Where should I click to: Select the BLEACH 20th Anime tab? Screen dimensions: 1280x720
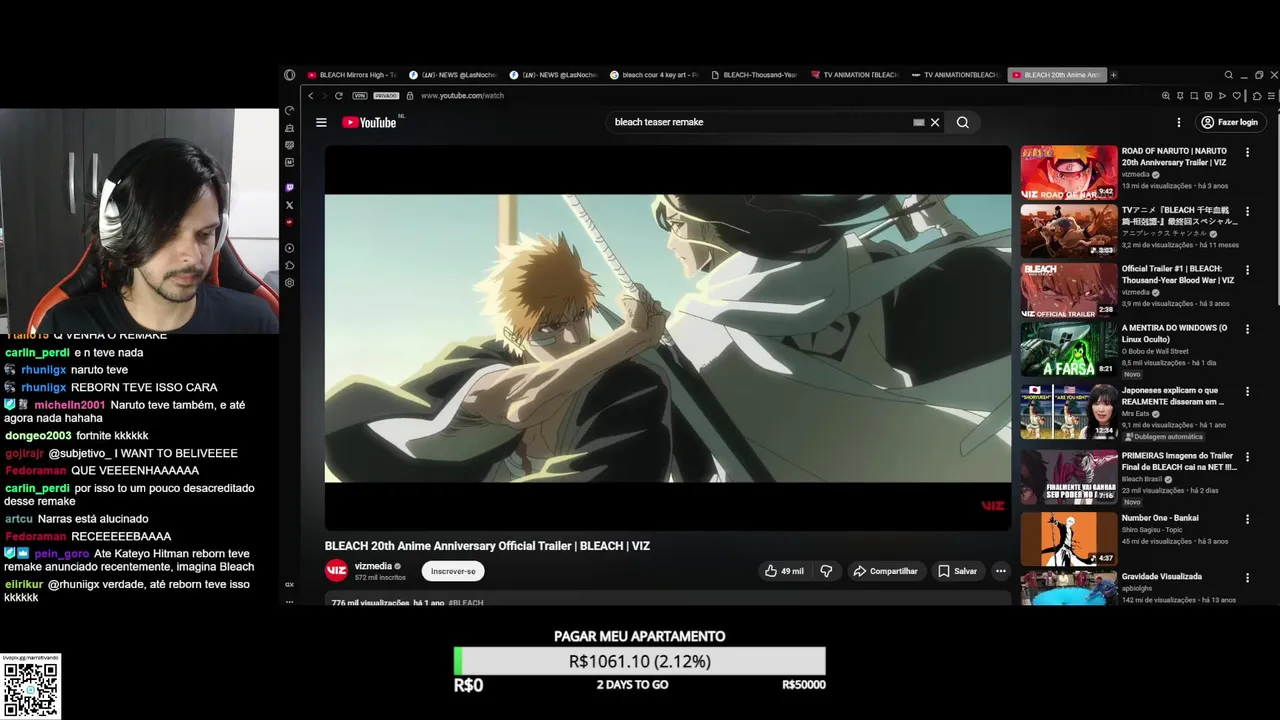pos(1057,75)
